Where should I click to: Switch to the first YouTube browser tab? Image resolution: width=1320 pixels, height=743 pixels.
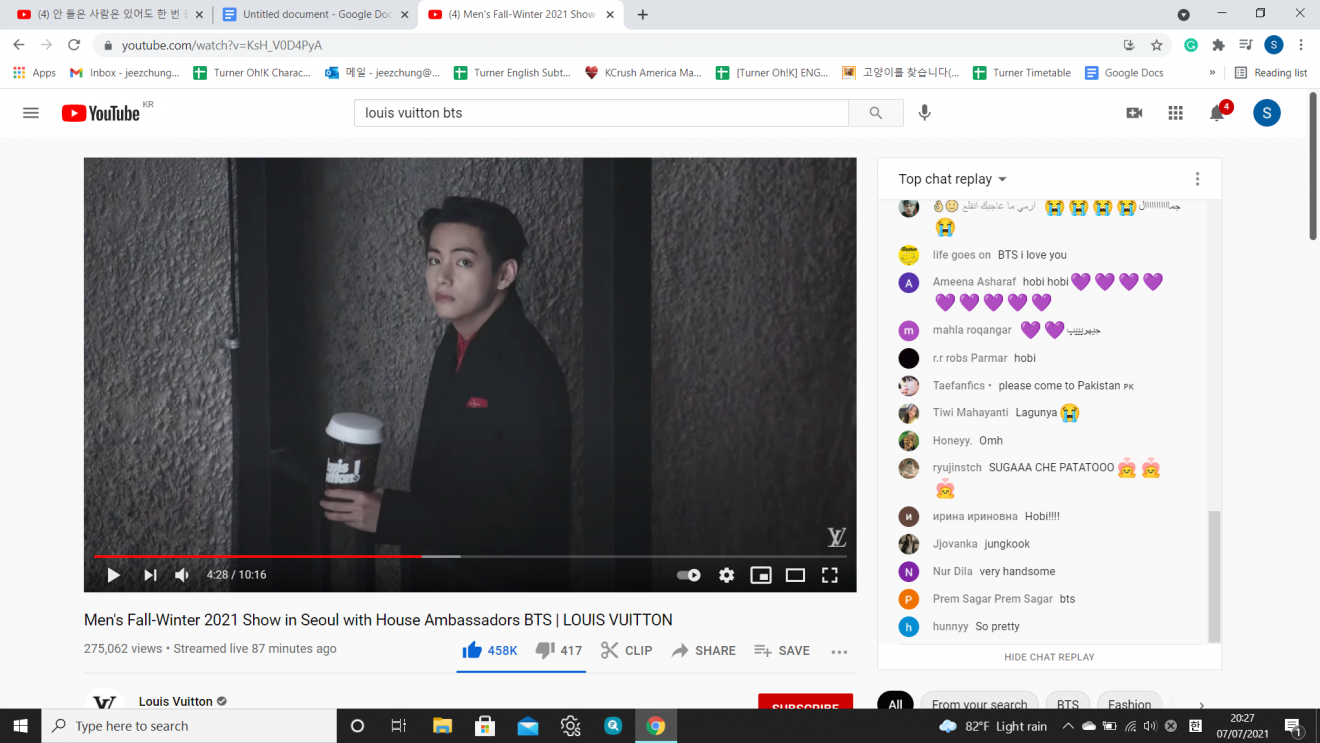(x=112, y=14)
